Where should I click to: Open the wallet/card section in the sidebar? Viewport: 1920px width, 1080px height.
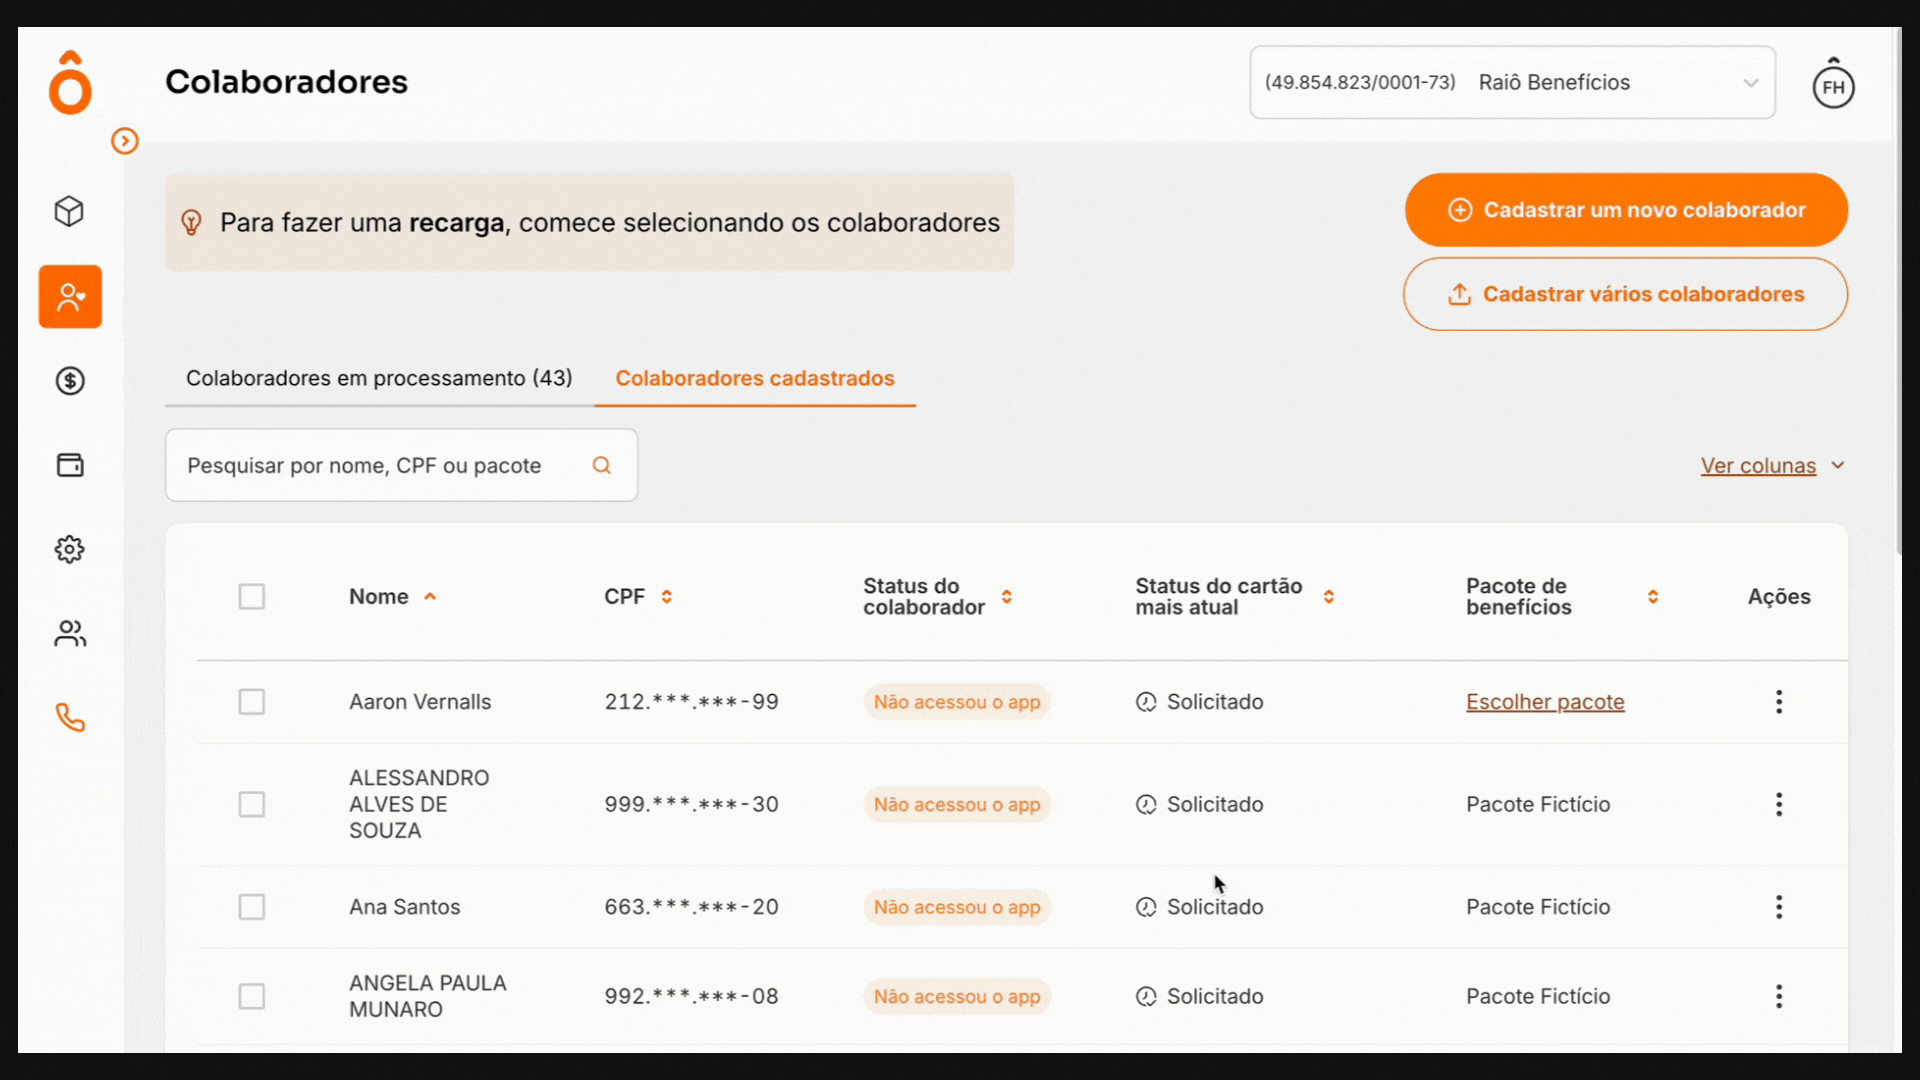(69, 464)
